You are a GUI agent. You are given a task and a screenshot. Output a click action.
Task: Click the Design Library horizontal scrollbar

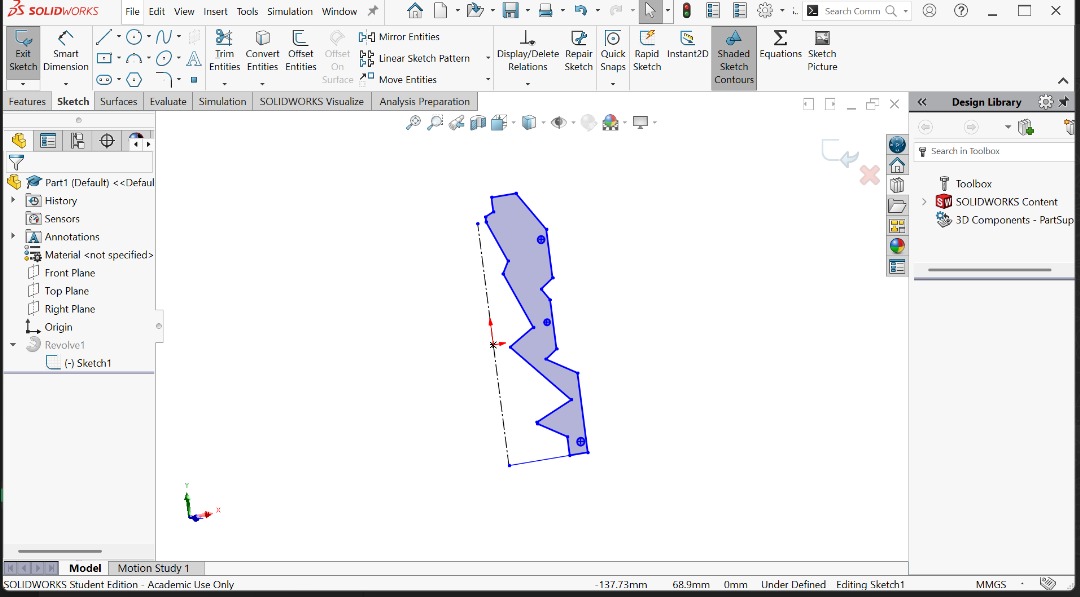[x=989, y=270]
